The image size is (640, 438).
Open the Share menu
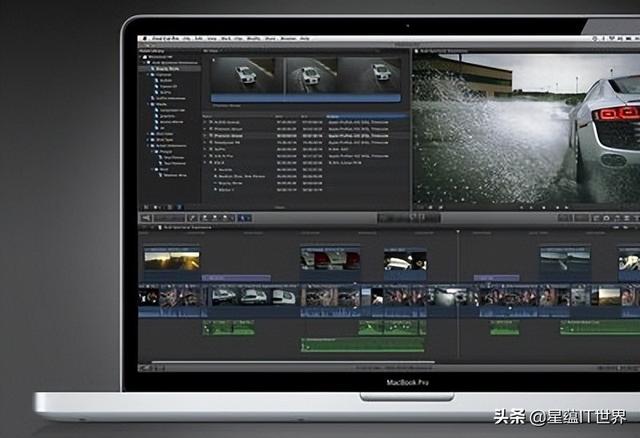(x=270, y=38)
